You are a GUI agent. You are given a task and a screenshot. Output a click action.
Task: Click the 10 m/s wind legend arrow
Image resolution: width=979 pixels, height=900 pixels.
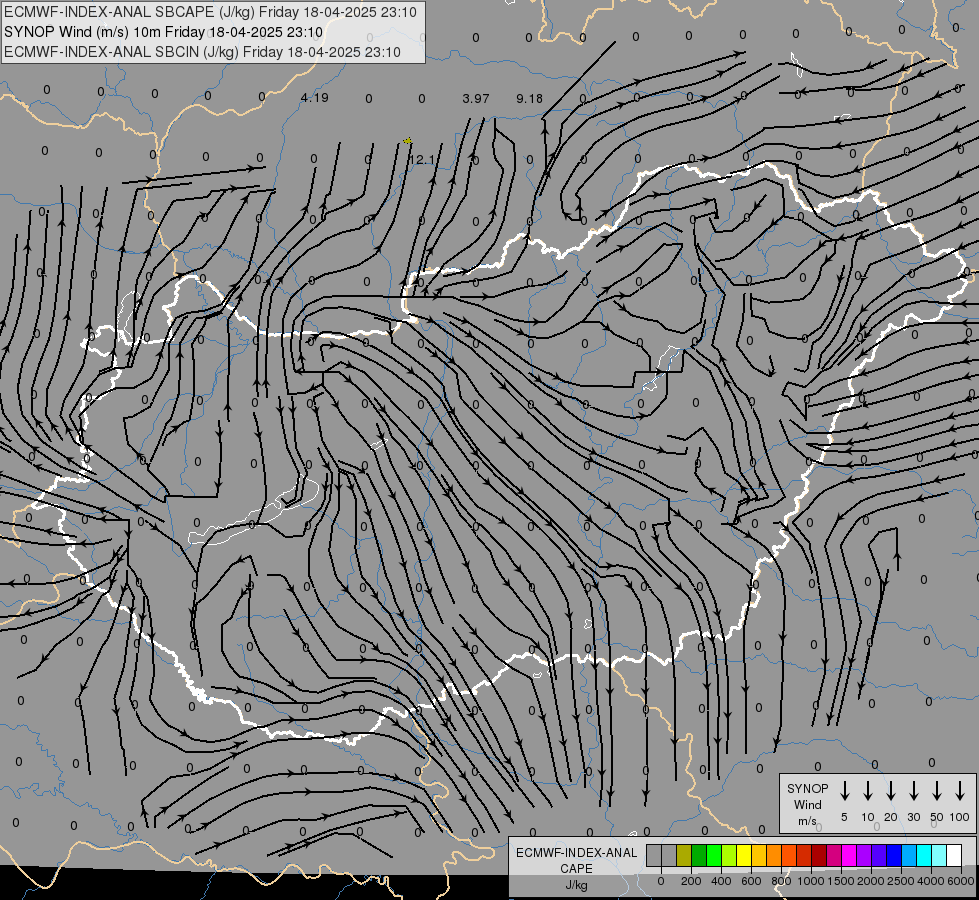(x=868, y=791)
